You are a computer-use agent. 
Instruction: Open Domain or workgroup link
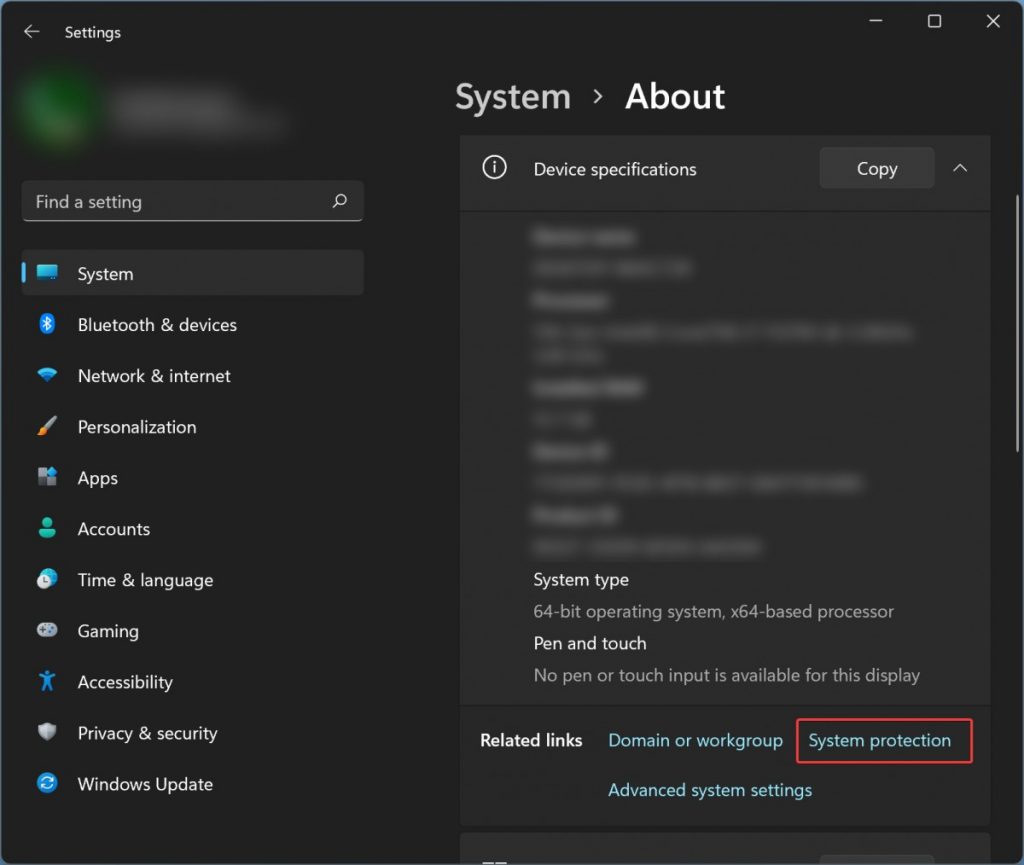click(x=695, y=740)
